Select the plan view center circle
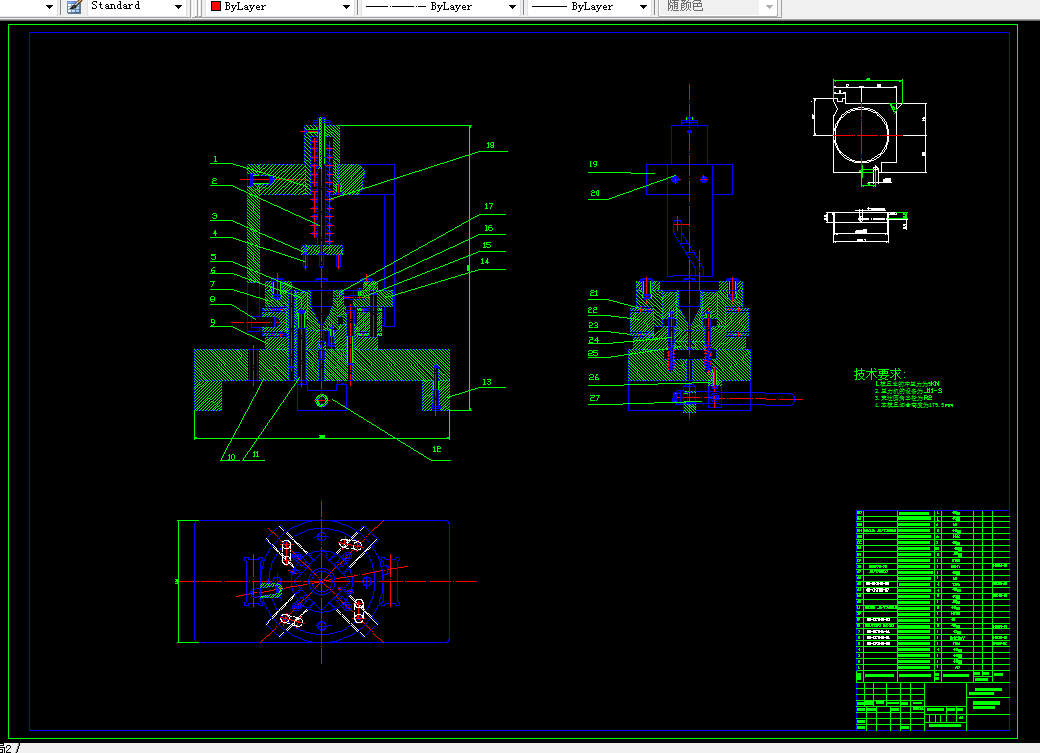The width and height of the screenshot is (1040, 753). click(320, 579)
